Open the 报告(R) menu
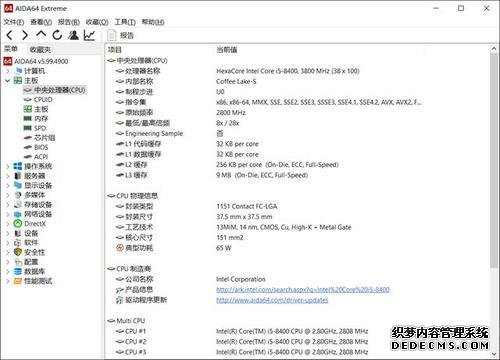The height and width of the screenshot is (360, 500). [x=69, y=22]
